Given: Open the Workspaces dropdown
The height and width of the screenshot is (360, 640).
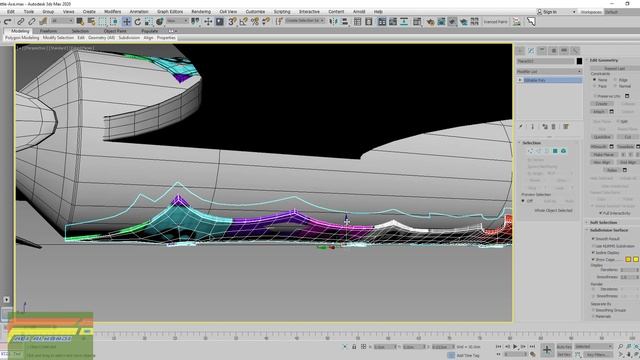Looking at the screenshot, I should 622,12.
